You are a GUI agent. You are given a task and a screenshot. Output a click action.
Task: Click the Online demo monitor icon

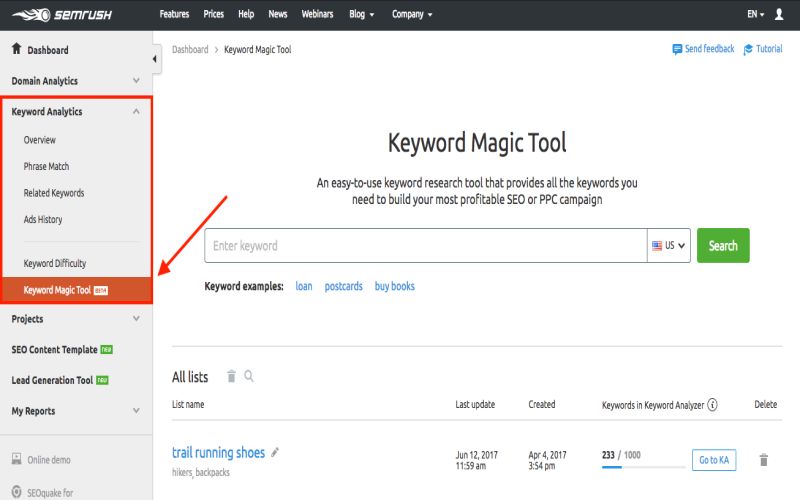coord(17,459)
